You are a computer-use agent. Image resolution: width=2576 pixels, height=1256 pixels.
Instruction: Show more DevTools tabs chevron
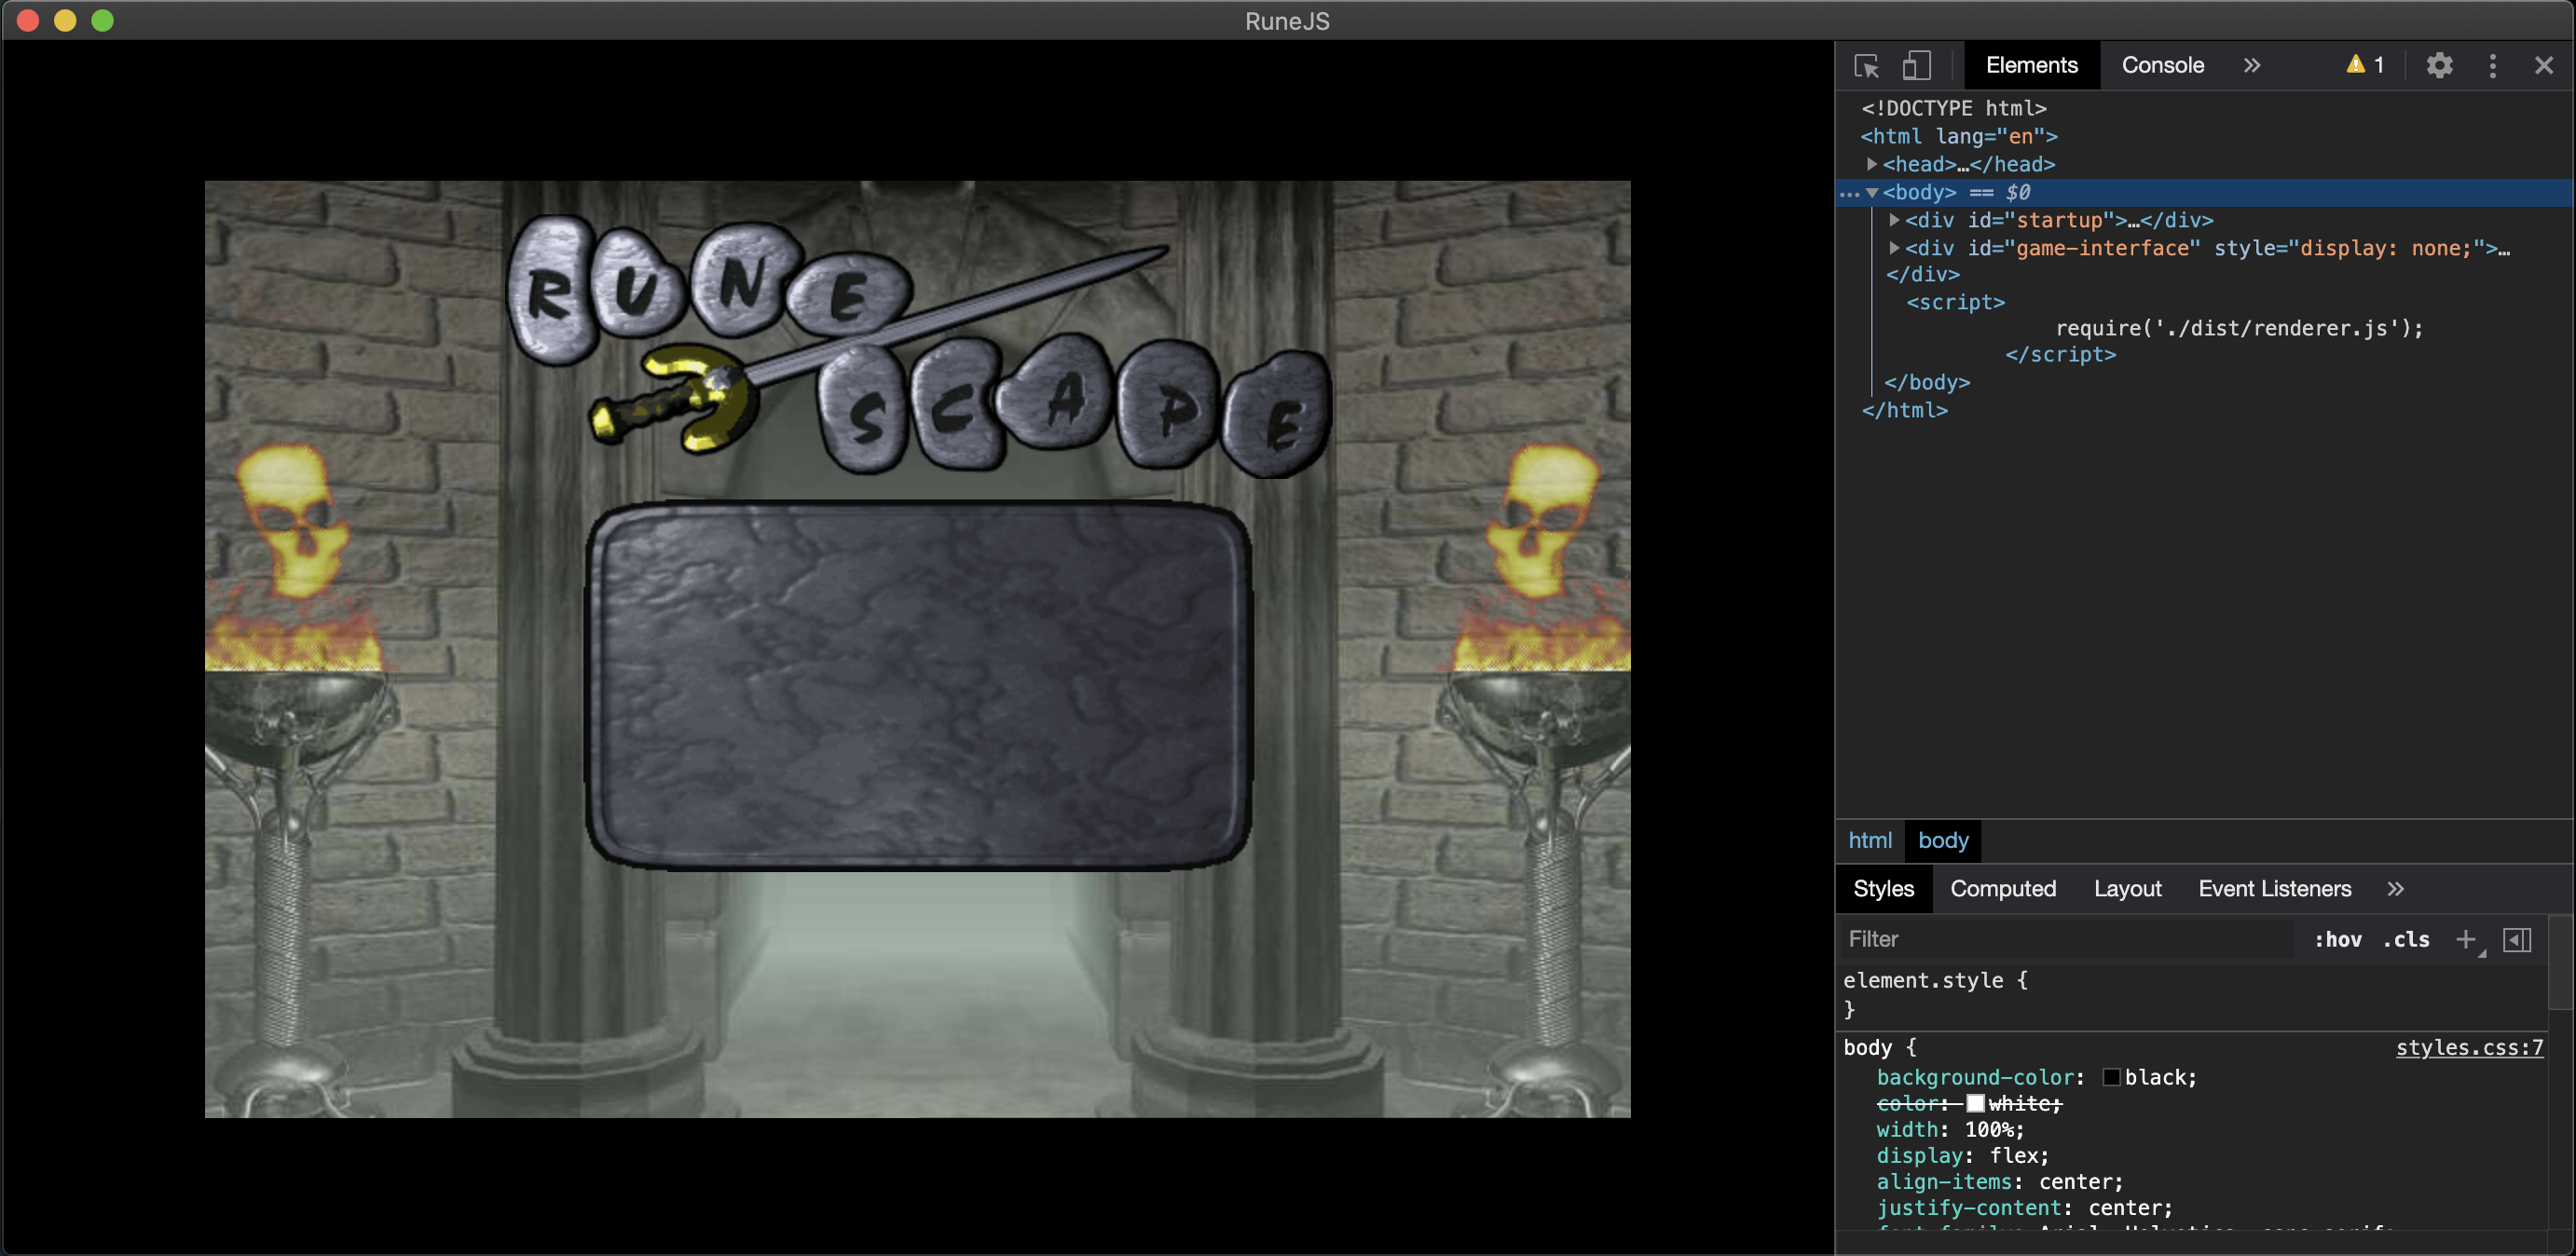pyautogui.click(x=2251, y=66)
